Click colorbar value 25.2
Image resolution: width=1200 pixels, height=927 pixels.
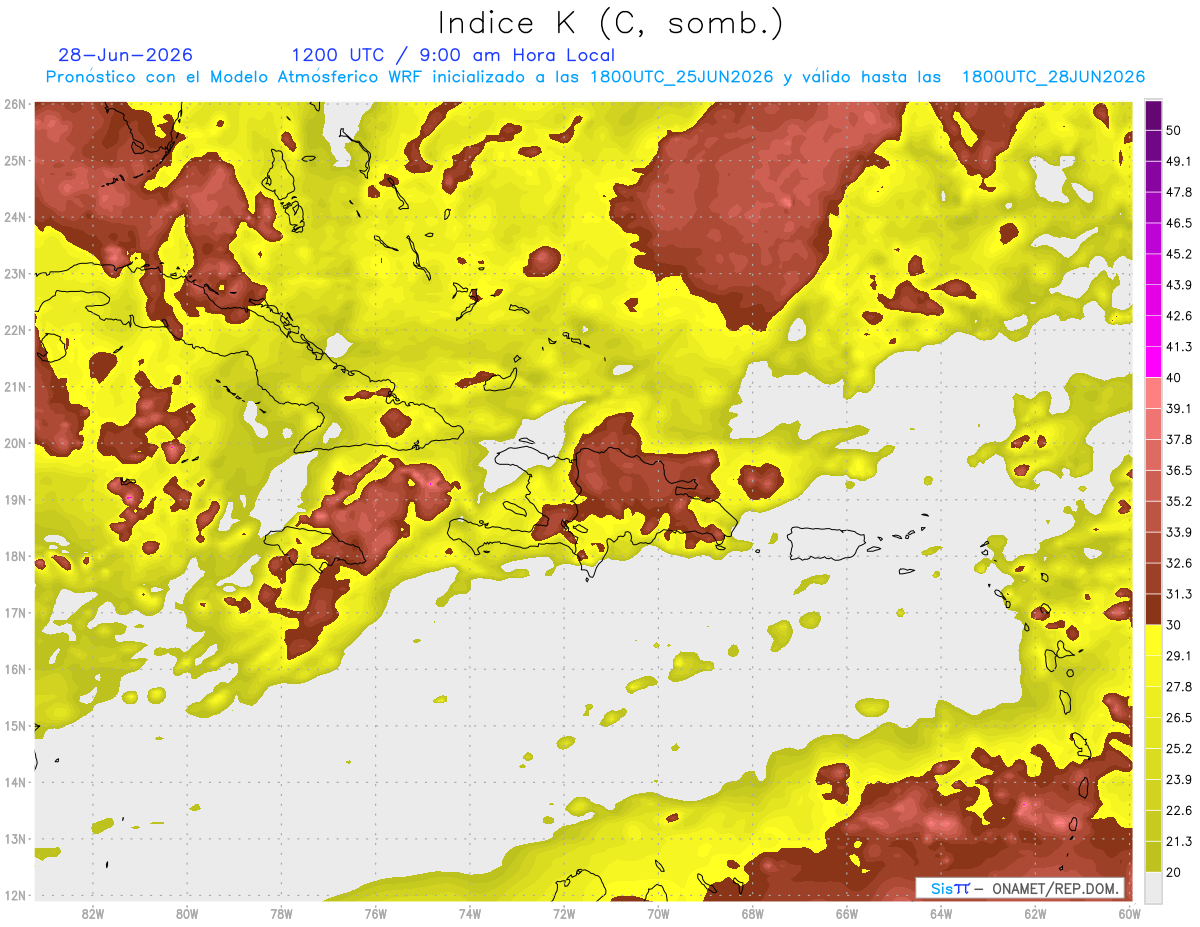[1180, 748]
